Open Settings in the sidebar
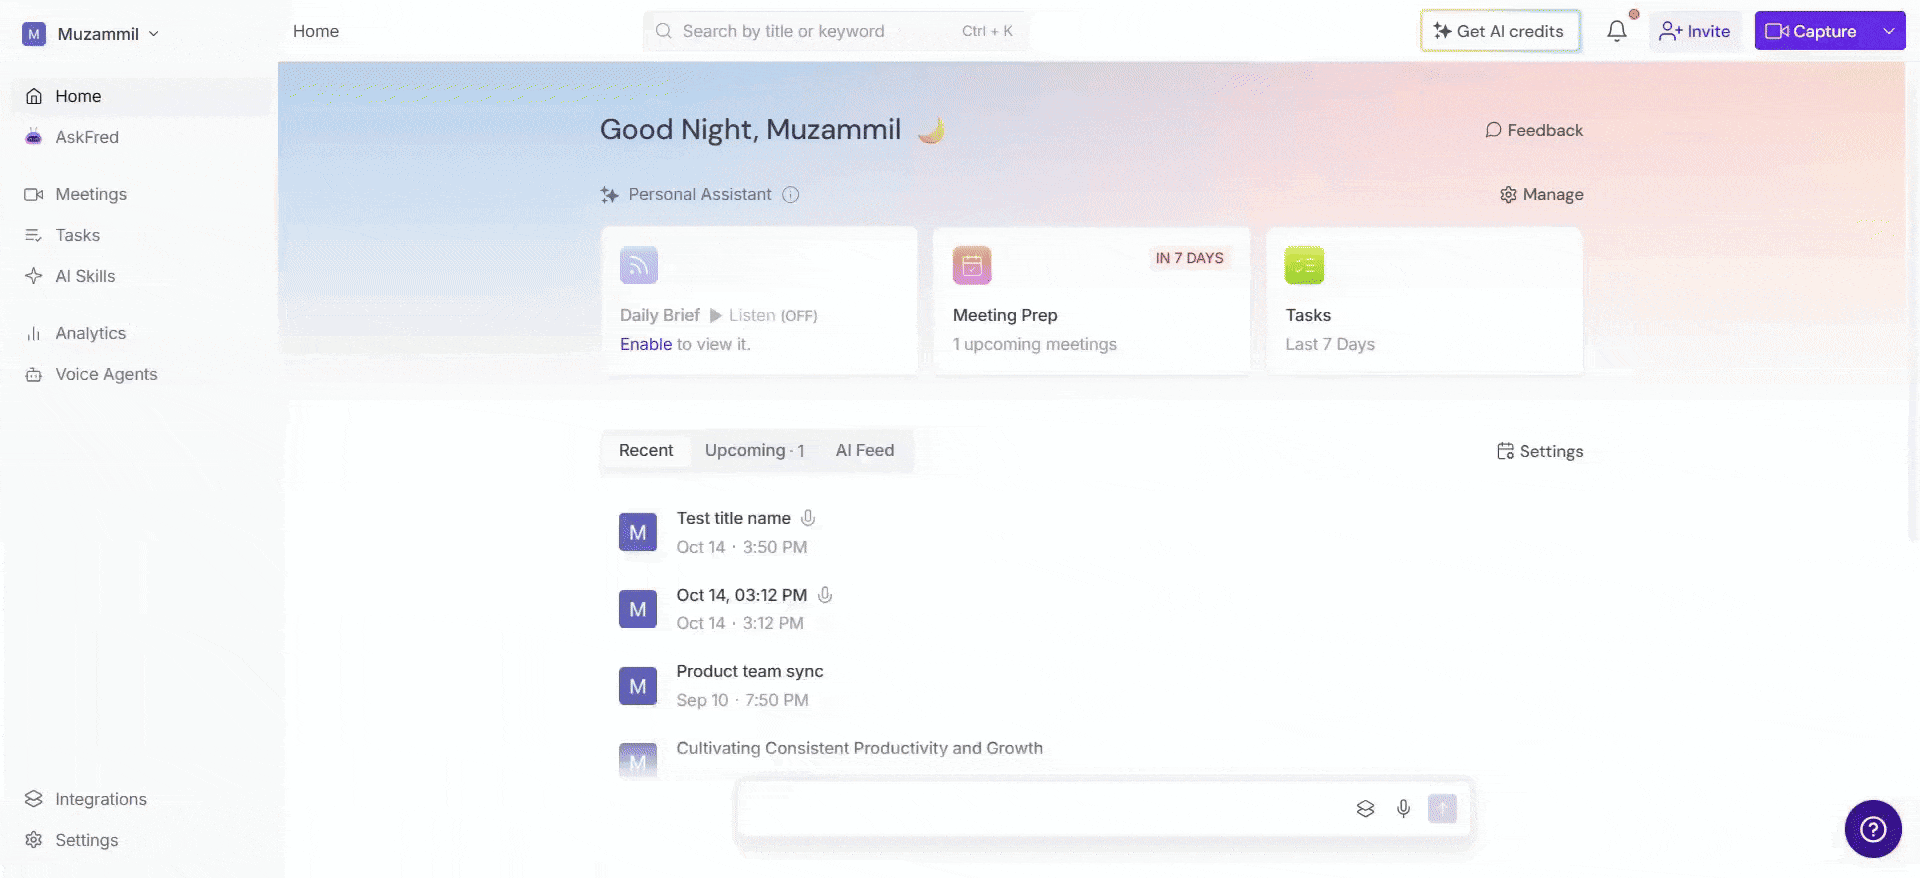 coord(141,840)
